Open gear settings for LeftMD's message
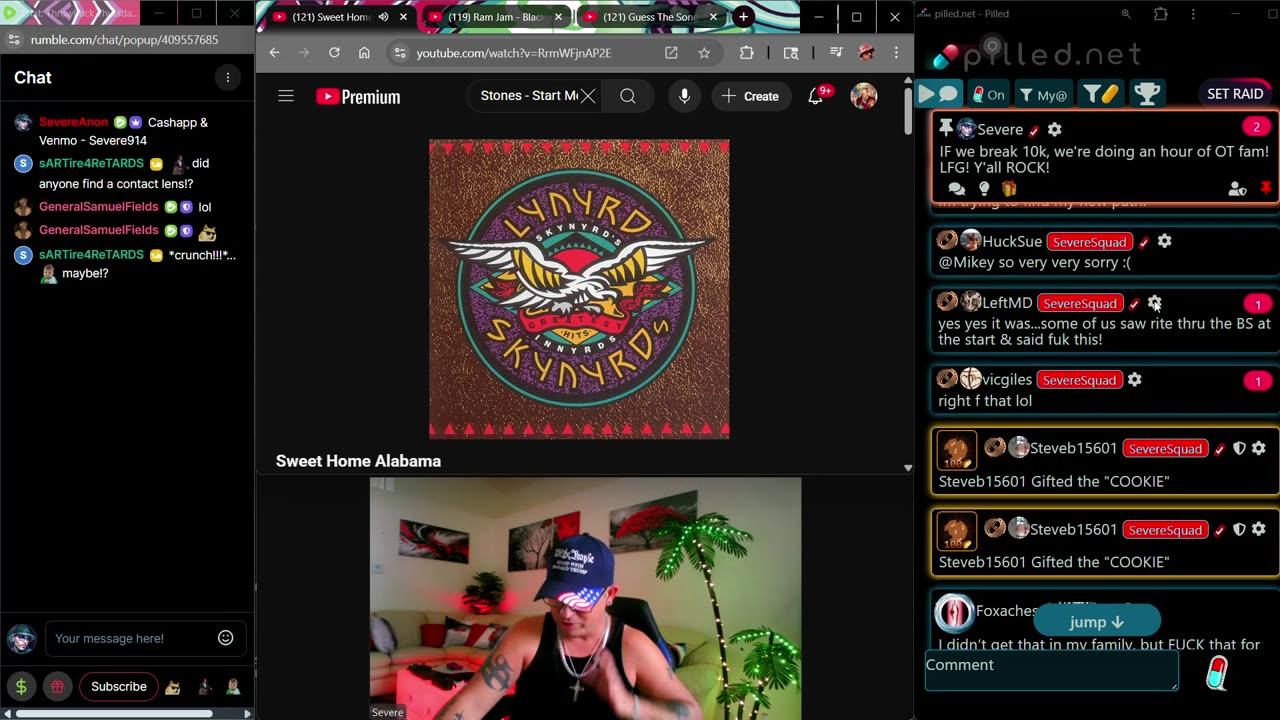Viewport: 1280px width, 720px height. [1154, 302]
